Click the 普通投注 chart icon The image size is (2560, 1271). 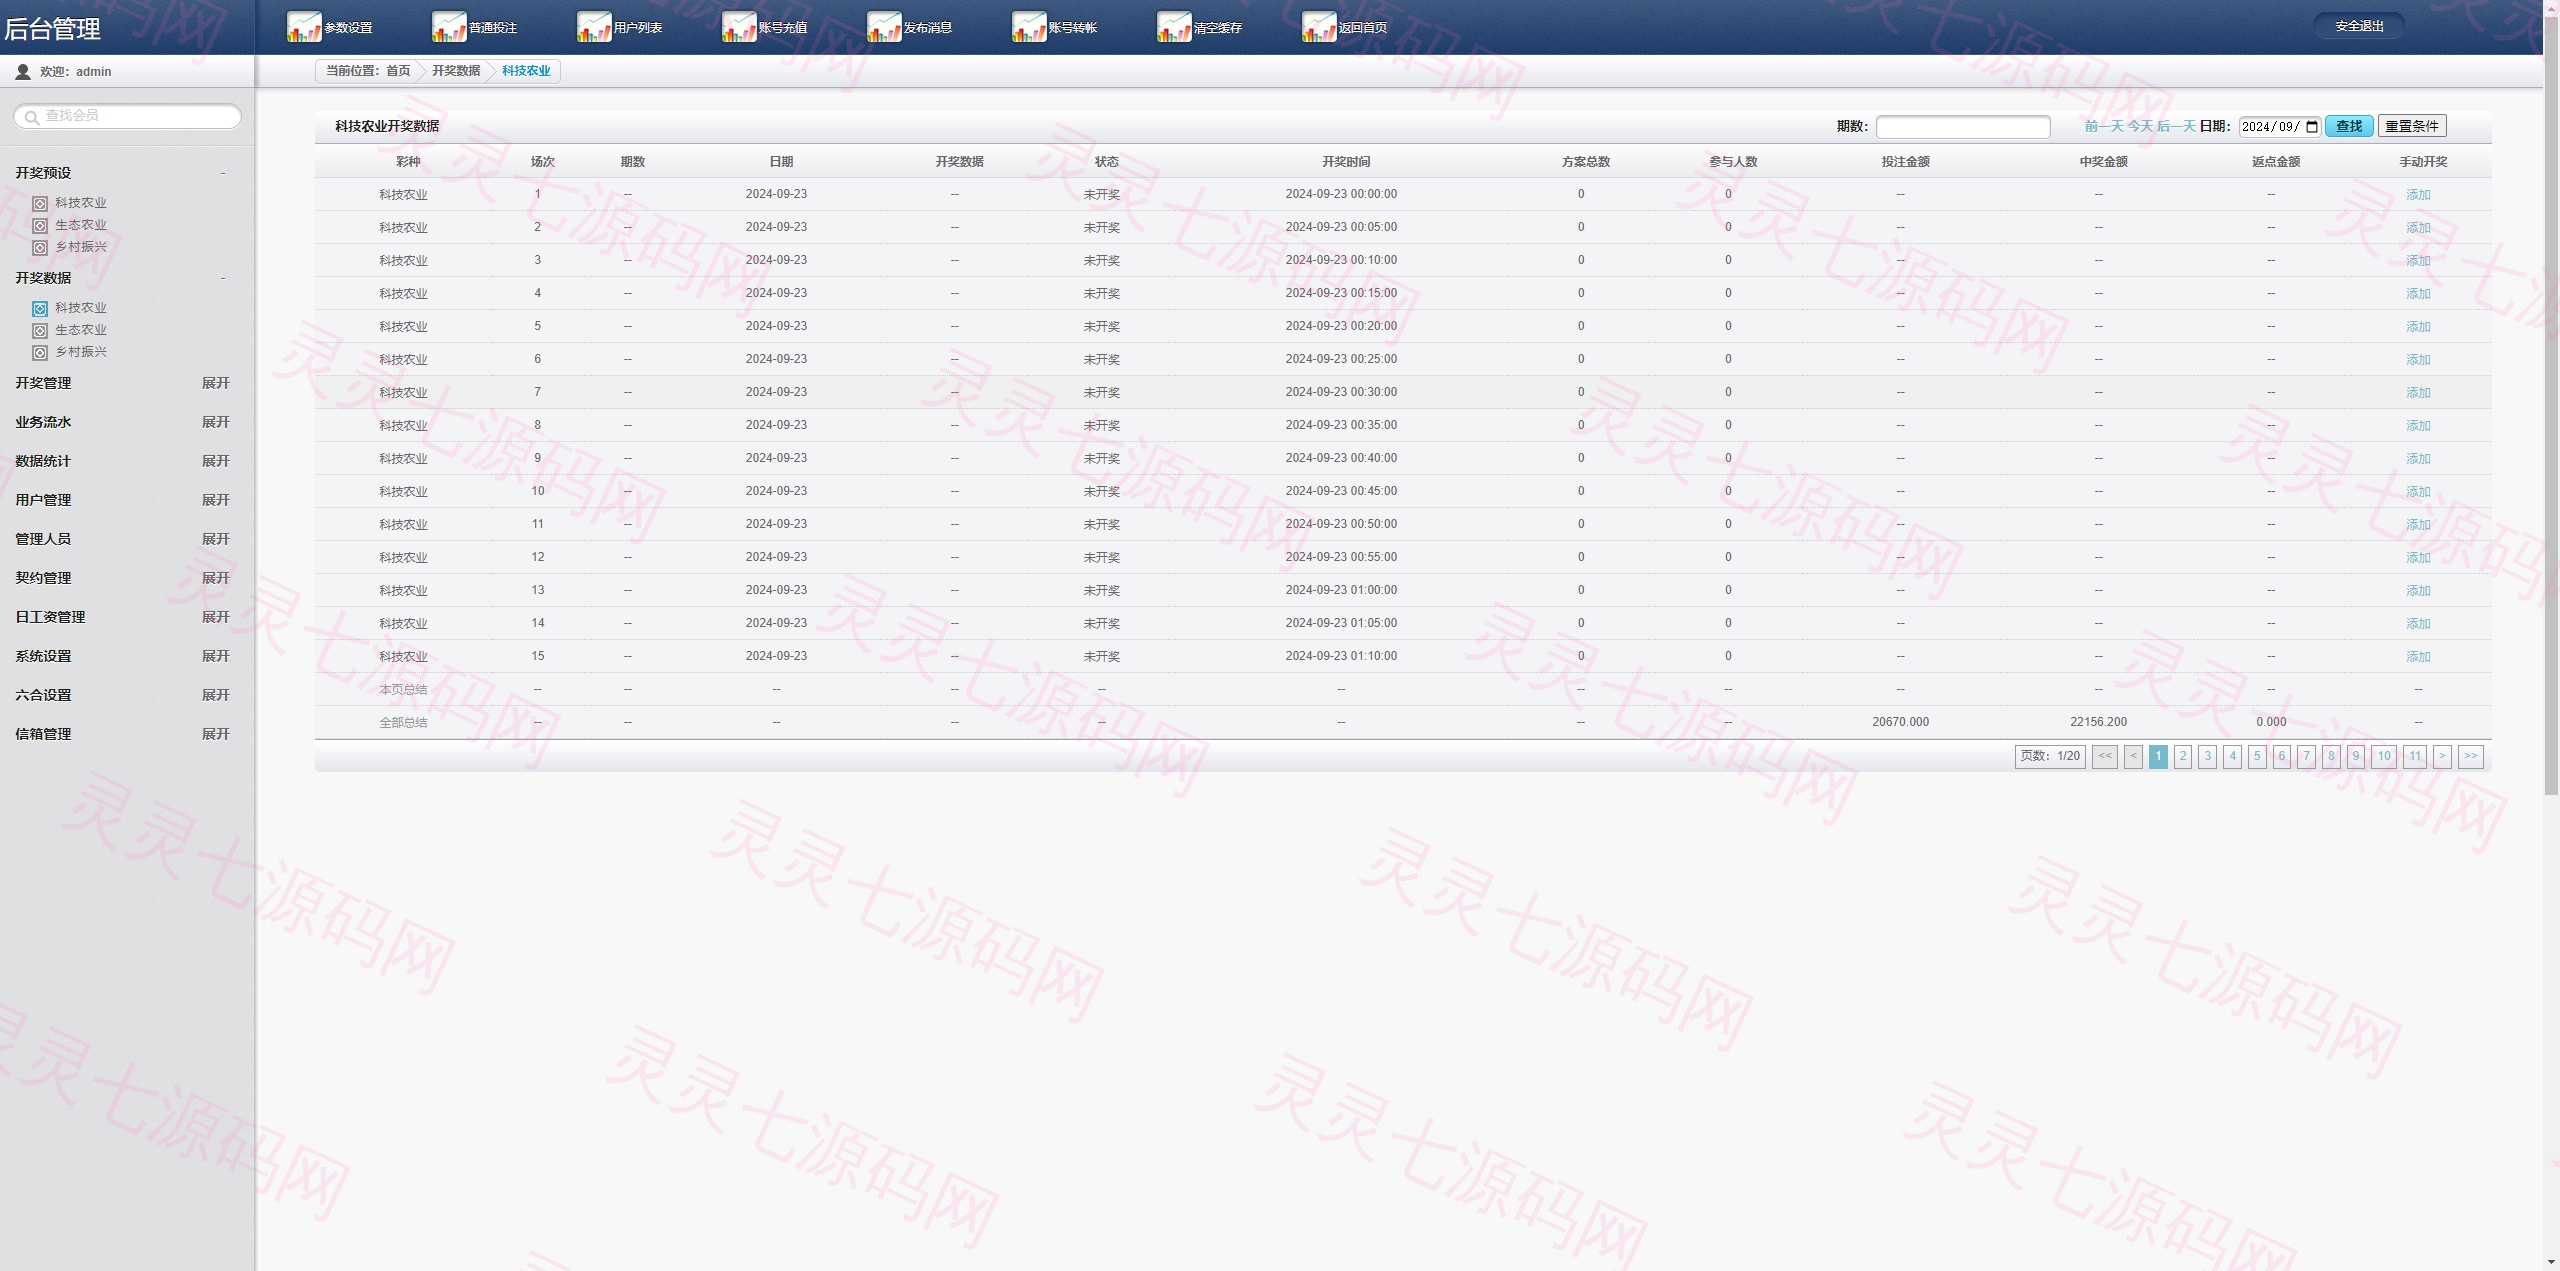(x=449, y=27)
